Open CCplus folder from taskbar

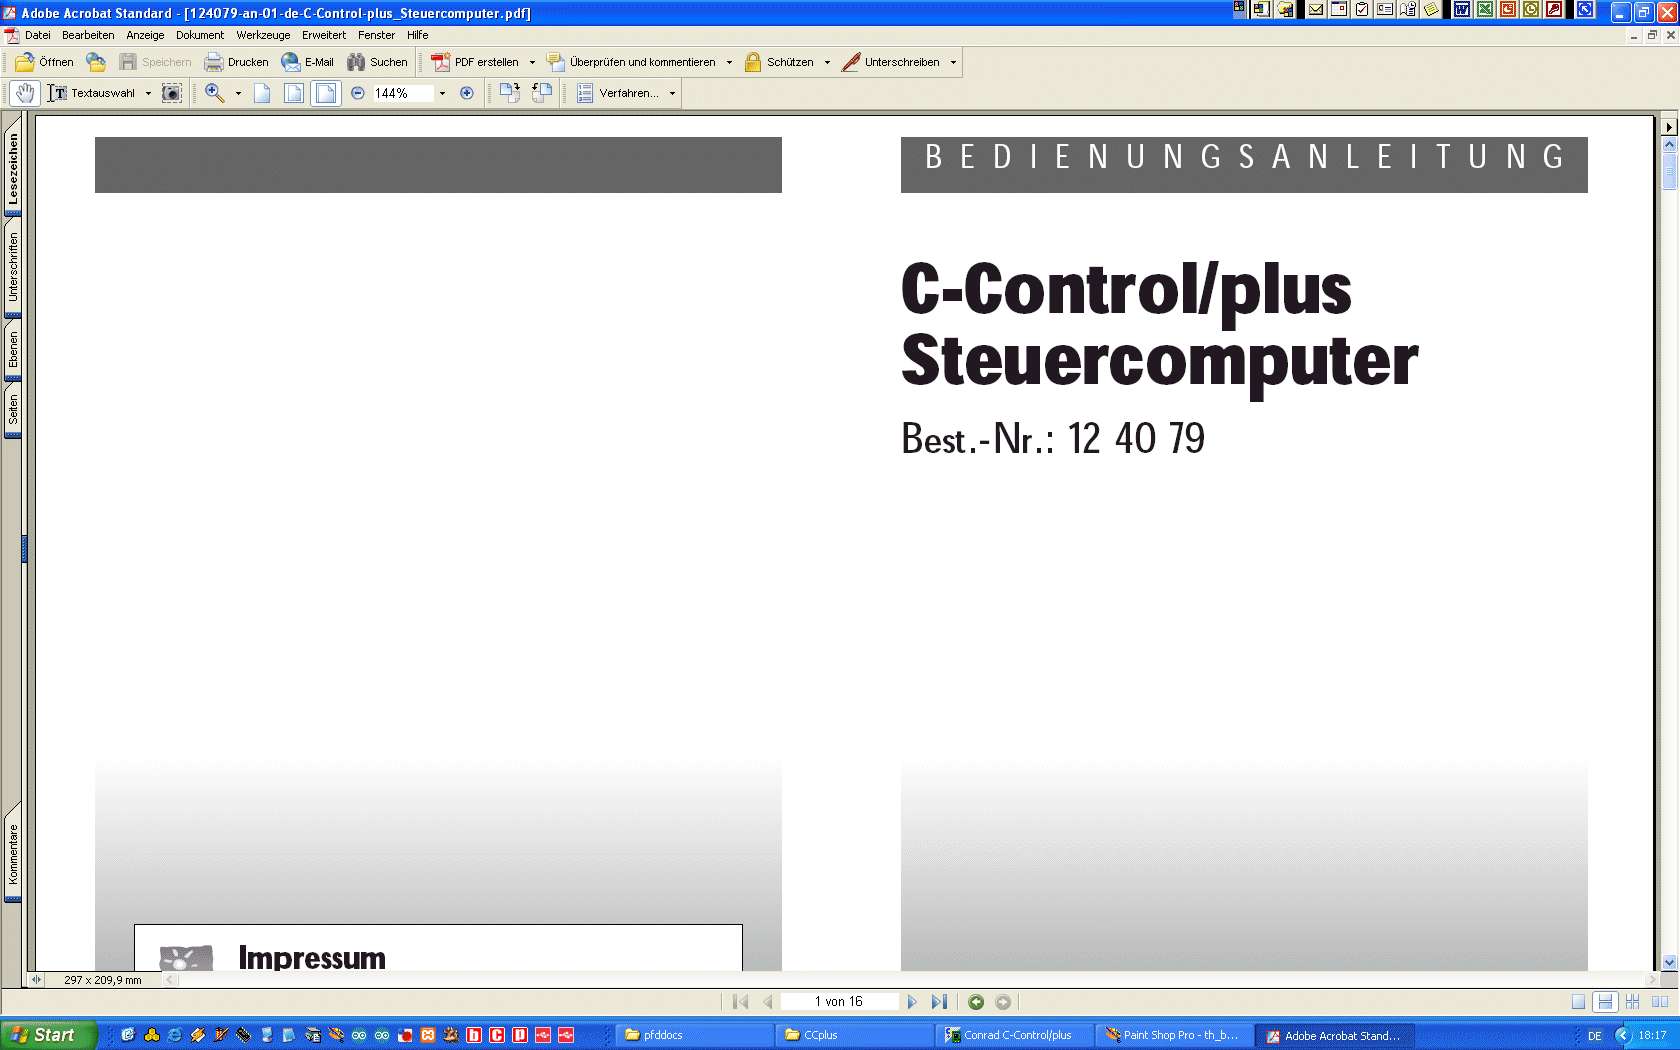852,1035
